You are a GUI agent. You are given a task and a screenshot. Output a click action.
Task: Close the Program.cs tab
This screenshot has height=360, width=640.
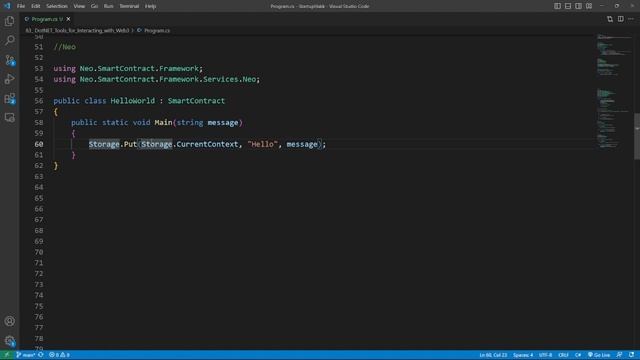(68, 19)
